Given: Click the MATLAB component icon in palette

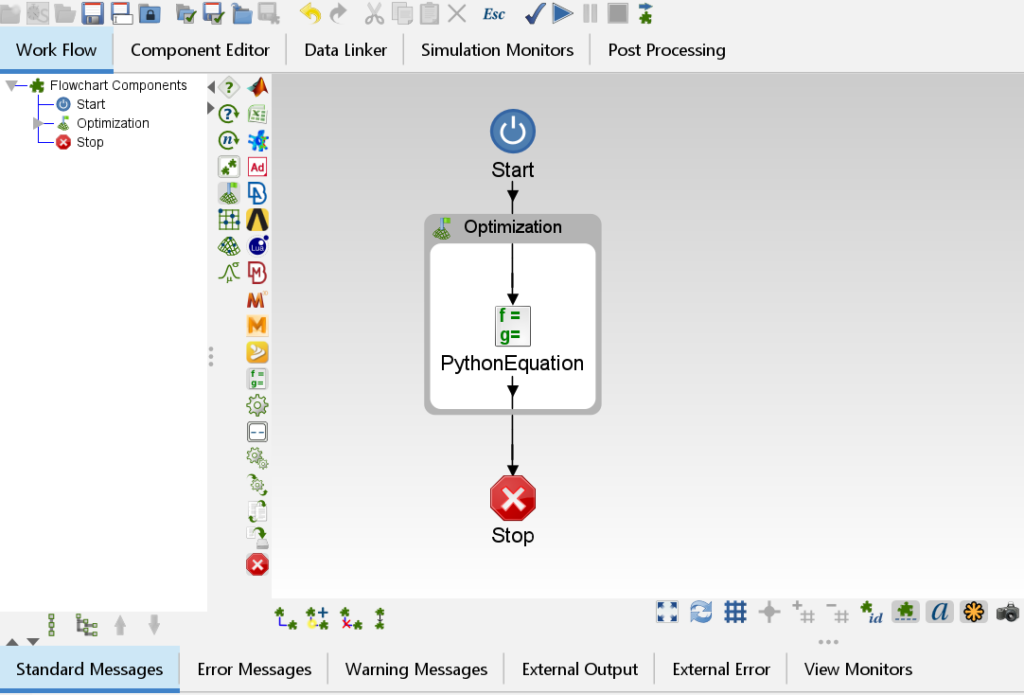Looking at the screenshot, I should coord(257,87).
